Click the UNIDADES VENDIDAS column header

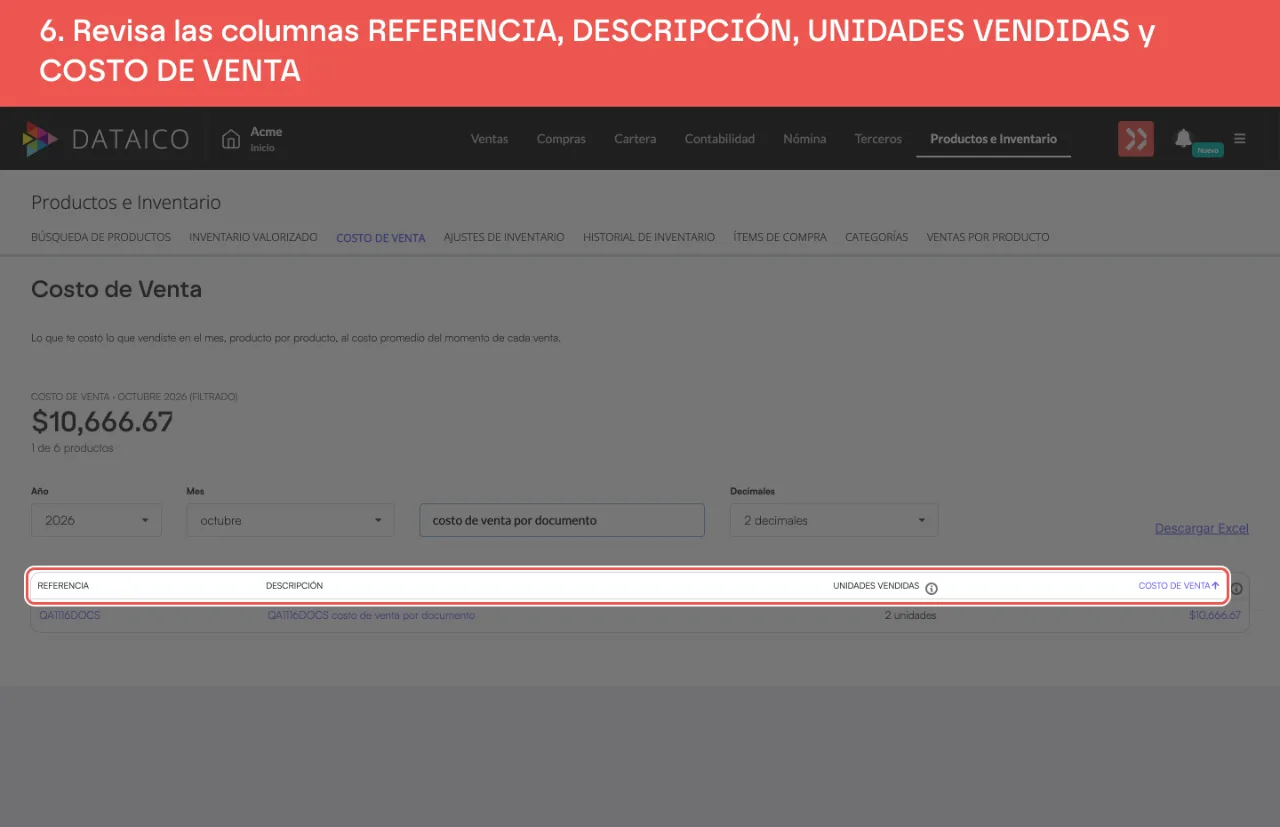[876, 586]
